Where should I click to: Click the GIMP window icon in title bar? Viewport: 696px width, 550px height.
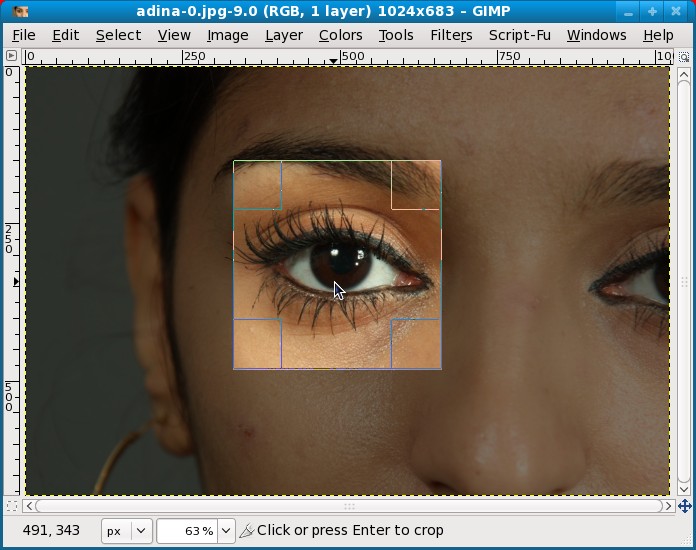20,12
